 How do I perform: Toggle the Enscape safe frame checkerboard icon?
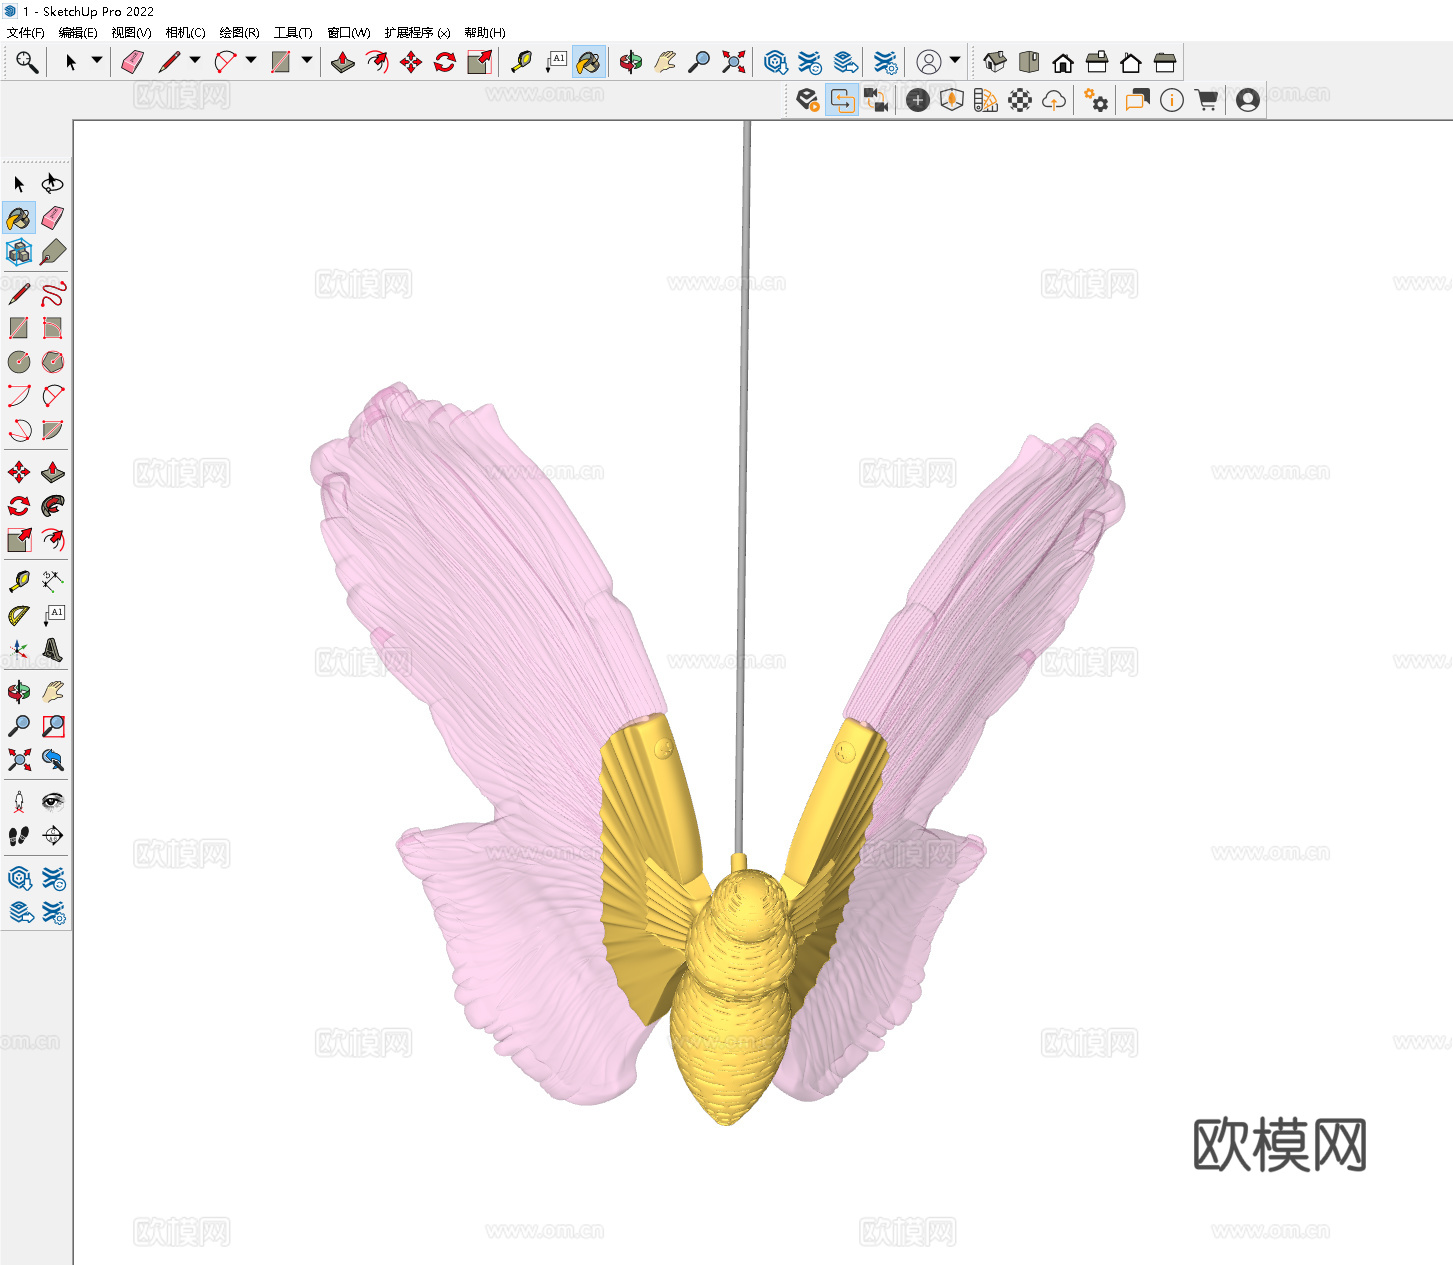click(1019, 100)
